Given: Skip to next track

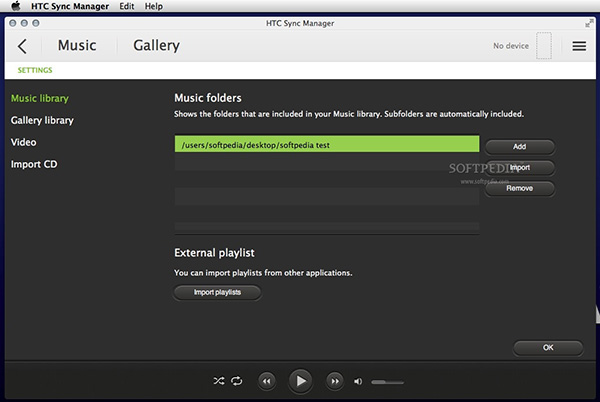Looking at the screenshot, I should [x=335, y=381].
